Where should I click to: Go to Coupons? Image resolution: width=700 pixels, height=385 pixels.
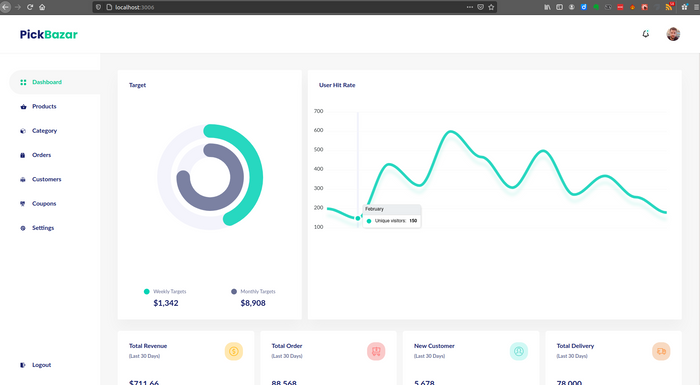44,204
